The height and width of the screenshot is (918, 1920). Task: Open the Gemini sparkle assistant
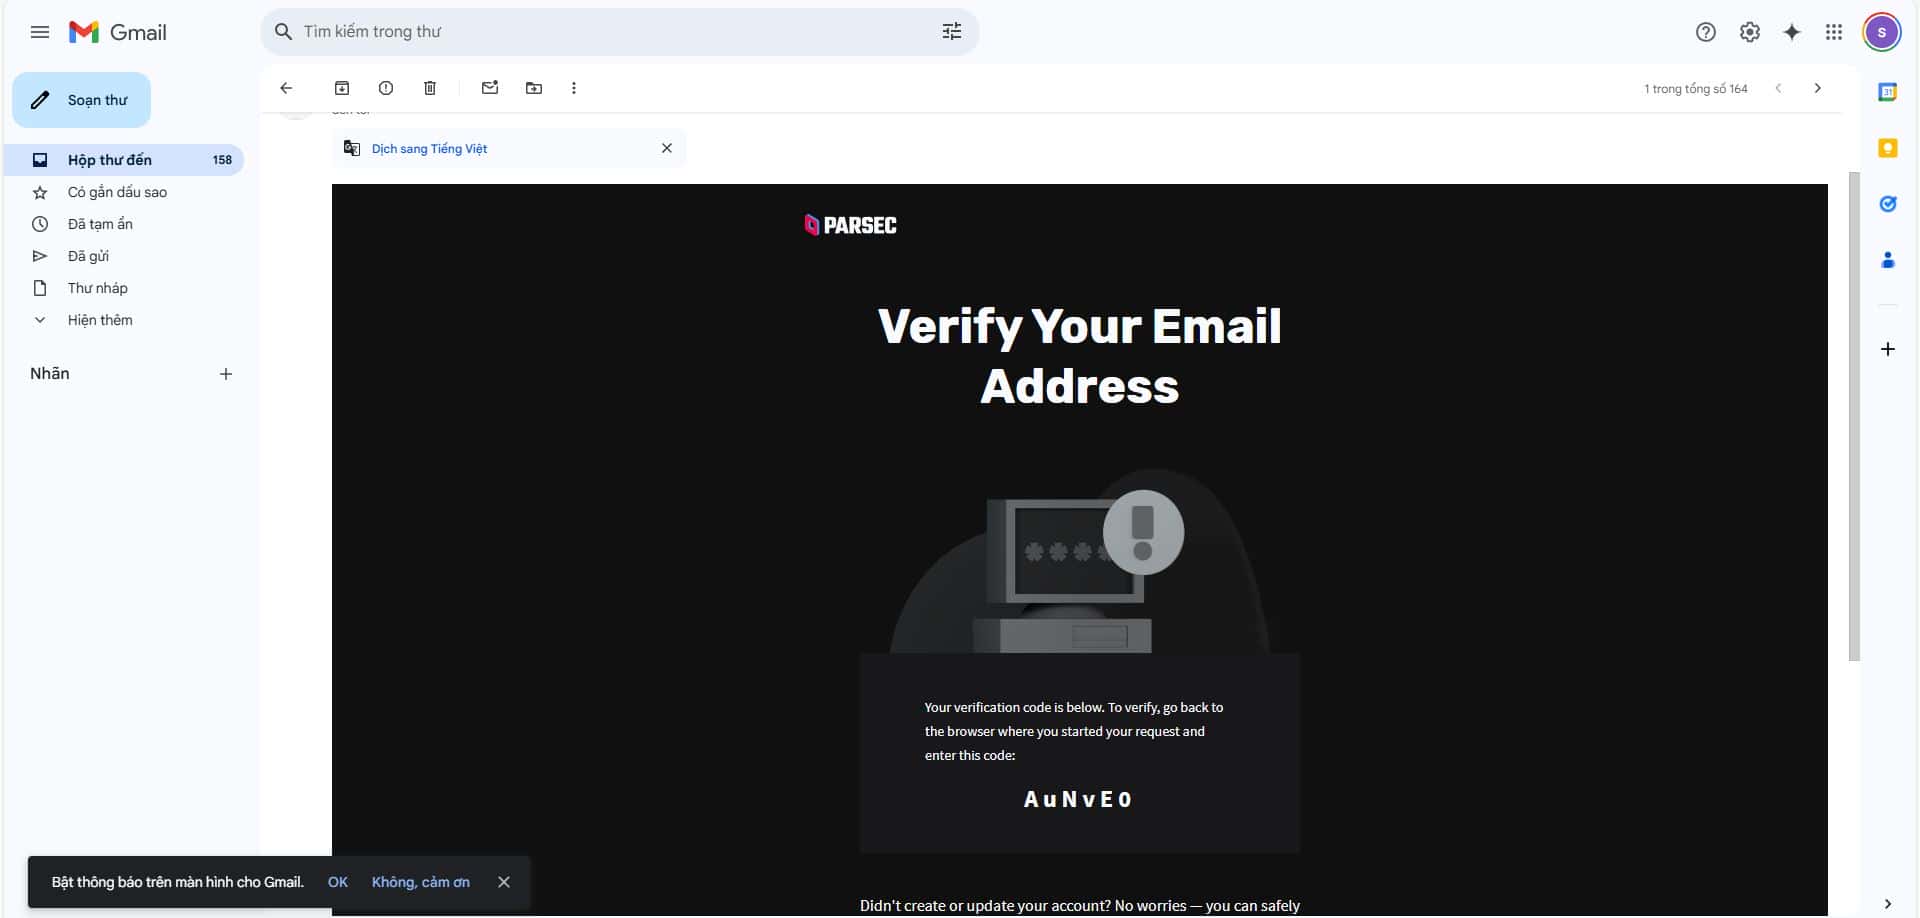pyautogui.click(x=1792, y=32)
